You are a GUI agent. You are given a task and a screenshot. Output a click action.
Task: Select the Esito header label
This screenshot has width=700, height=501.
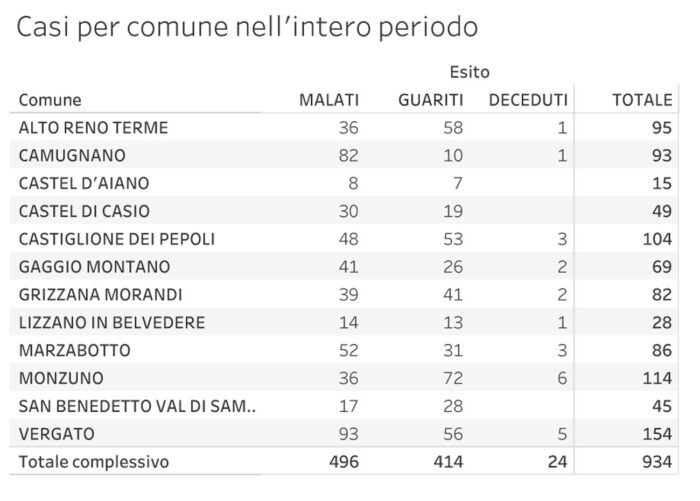click(469, 72)
